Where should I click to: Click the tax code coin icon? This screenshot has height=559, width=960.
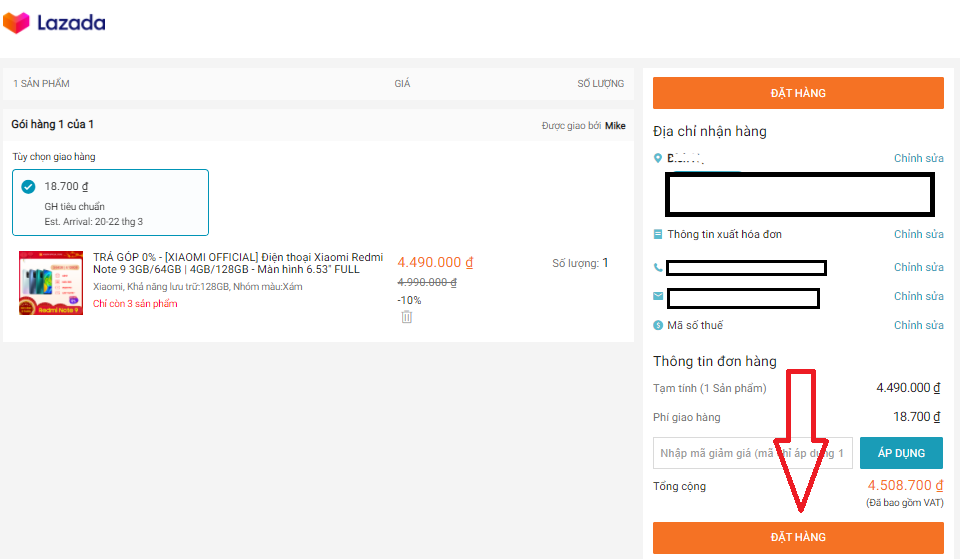[x=658, y=325]
